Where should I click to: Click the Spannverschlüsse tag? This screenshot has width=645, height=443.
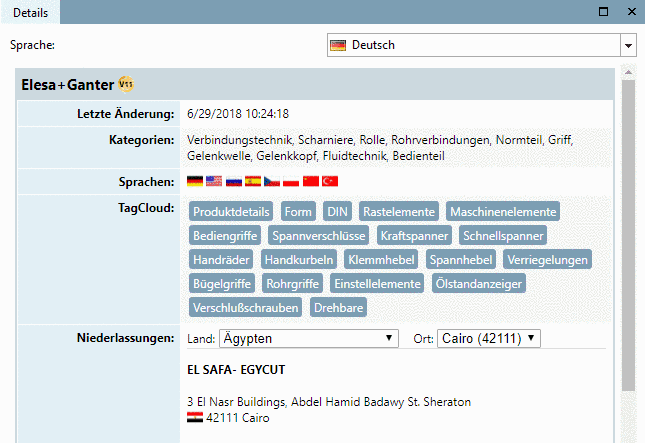(319, 235)
